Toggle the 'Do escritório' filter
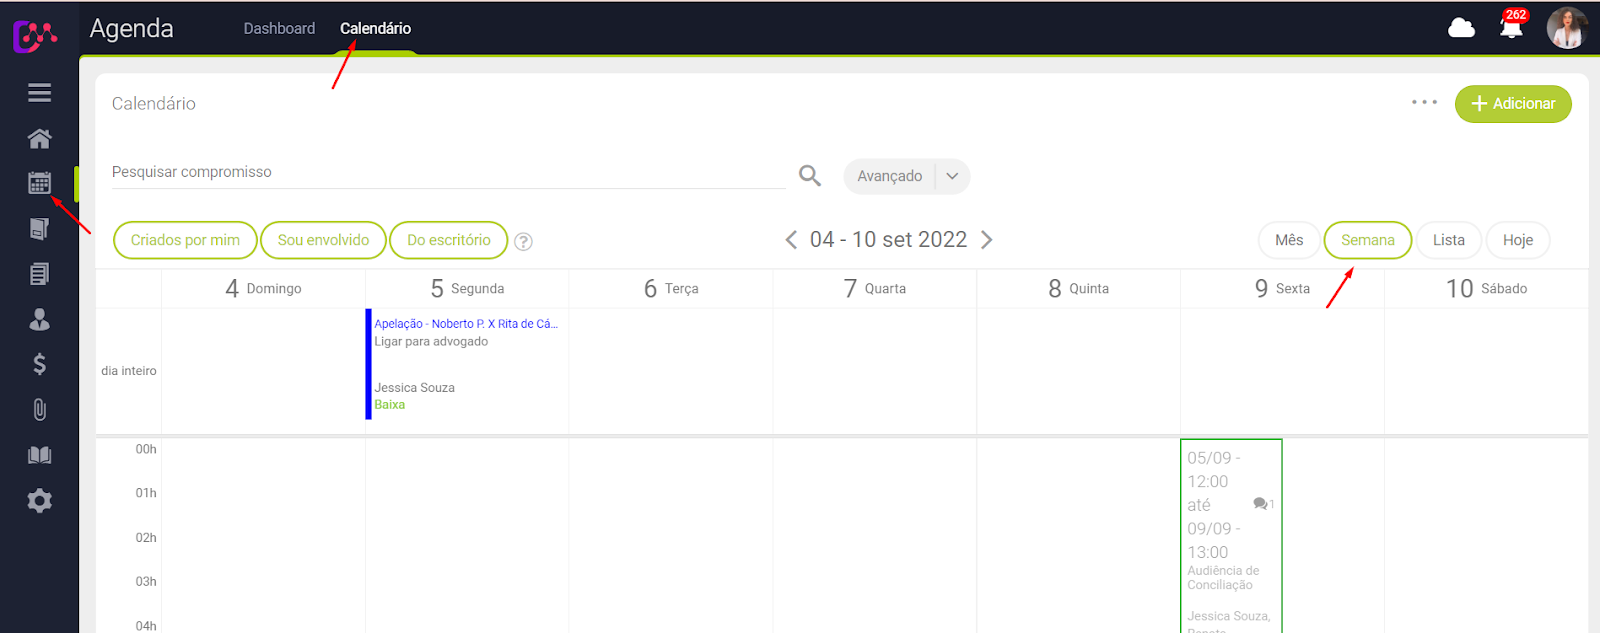This screenshot has height=633, width=1600. 448,240
